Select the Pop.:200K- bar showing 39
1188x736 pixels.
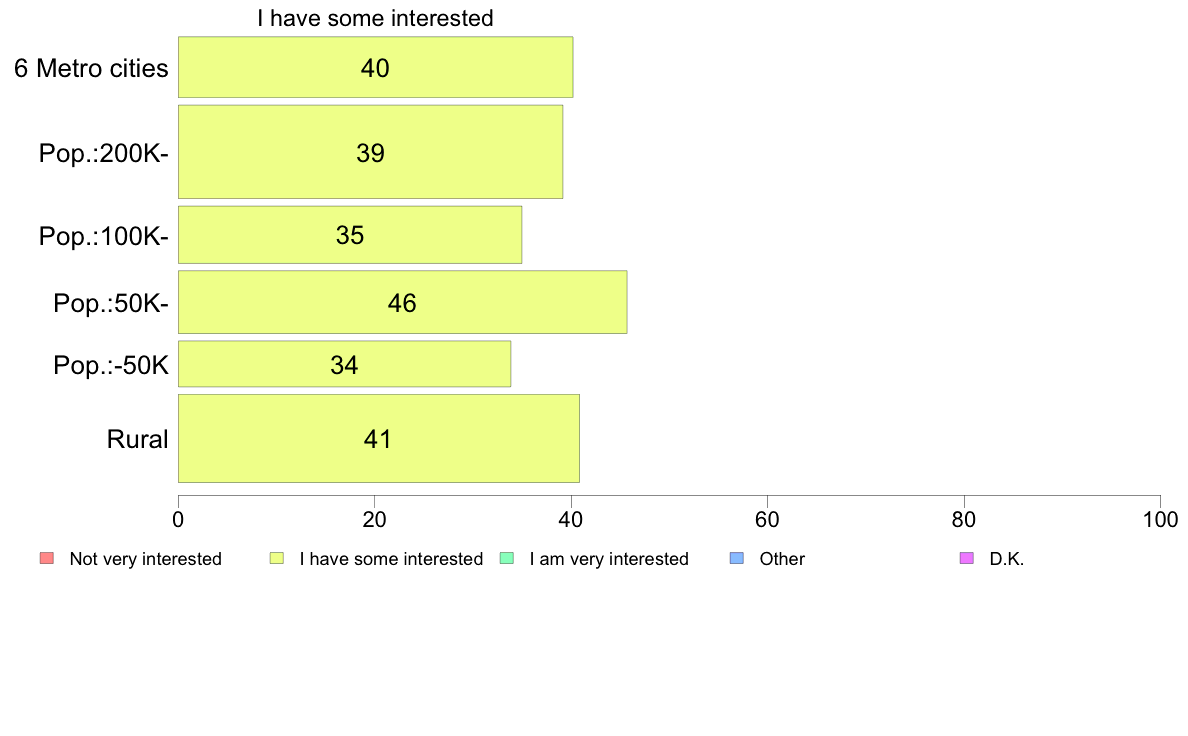pyautogui.click(x=370, y=152)
